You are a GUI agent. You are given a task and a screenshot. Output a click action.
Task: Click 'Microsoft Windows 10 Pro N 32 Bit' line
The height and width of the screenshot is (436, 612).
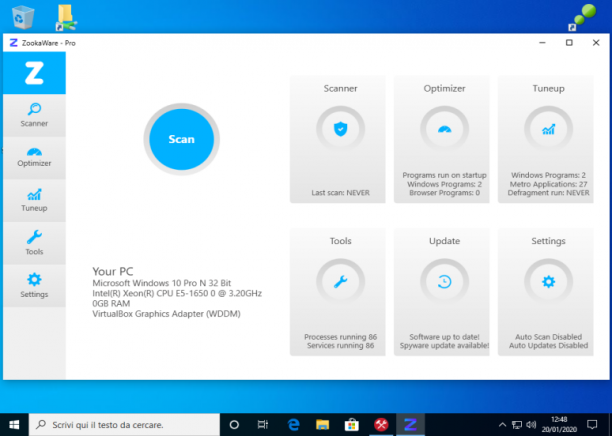pos(162,283)
